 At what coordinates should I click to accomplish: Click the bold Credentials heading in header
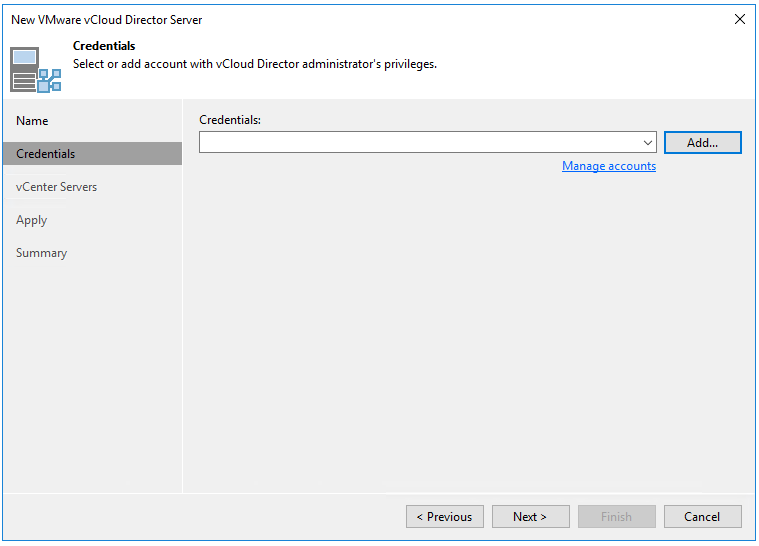click(104, 46)
